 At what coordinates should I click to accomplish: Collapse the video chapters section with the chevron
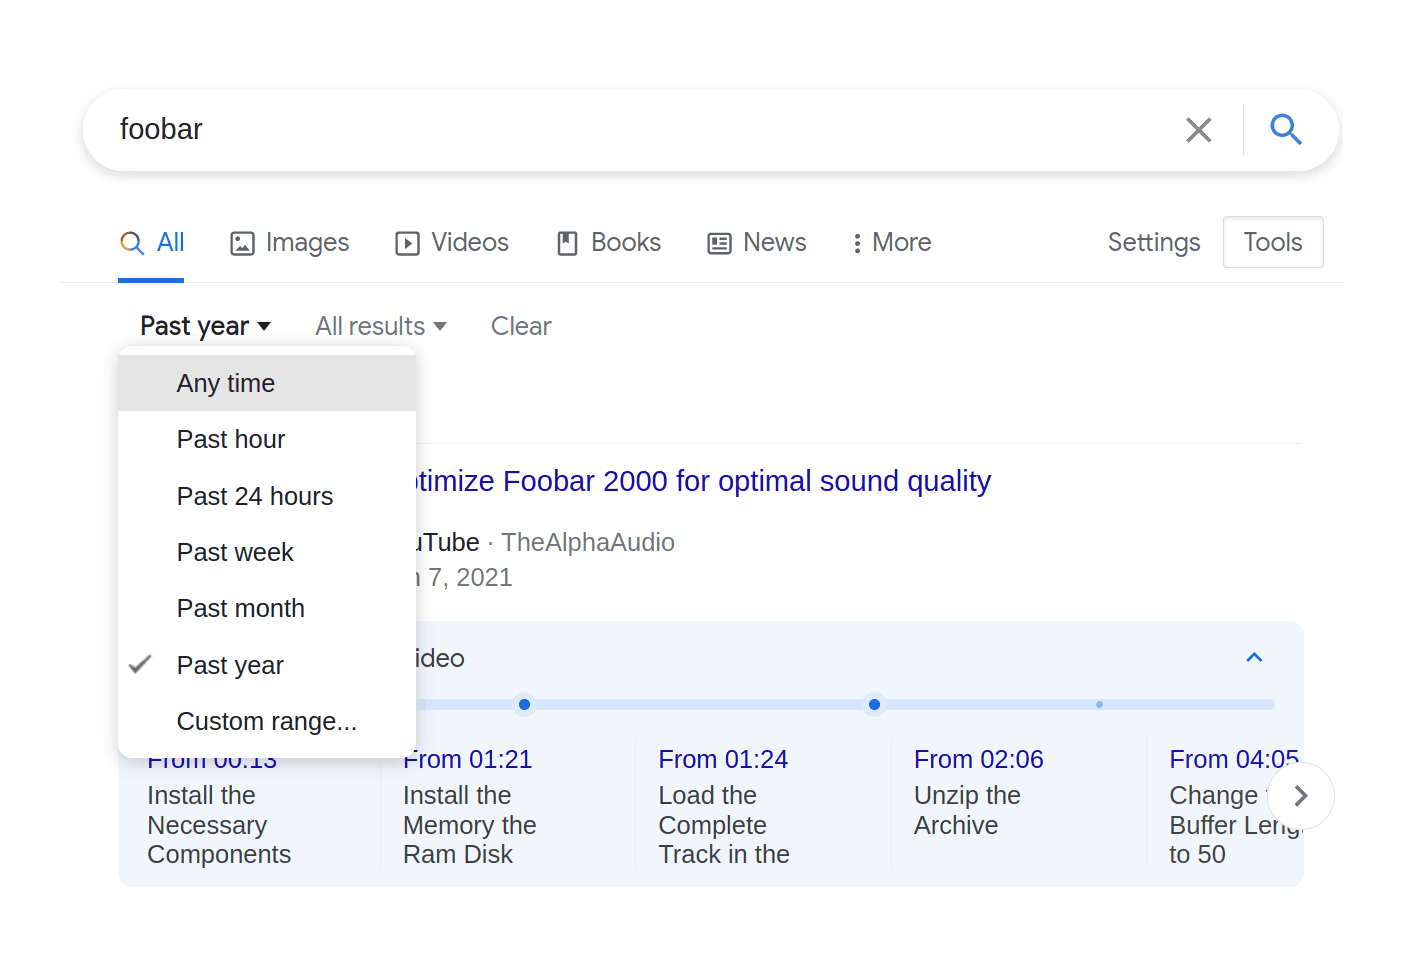1254,657
